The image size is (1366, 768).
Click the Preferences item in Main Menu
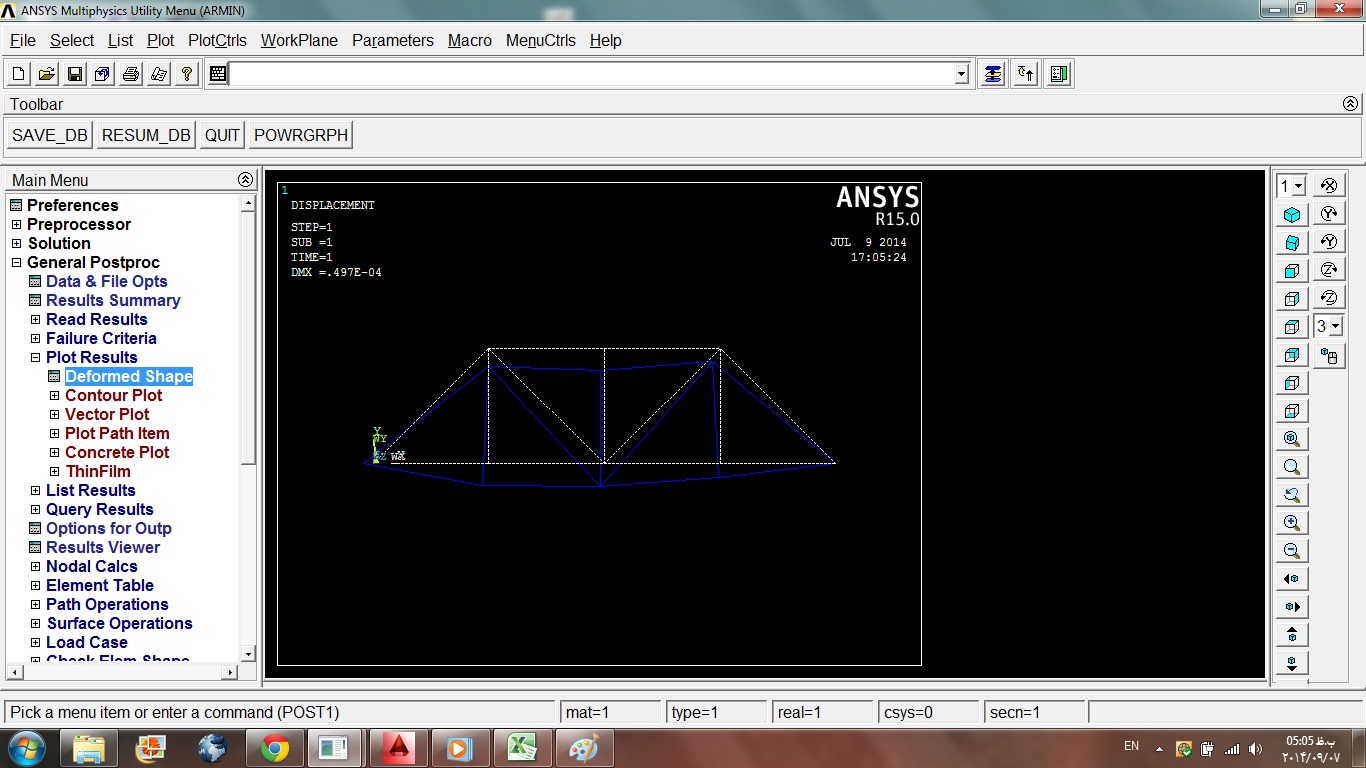point(72,205)
